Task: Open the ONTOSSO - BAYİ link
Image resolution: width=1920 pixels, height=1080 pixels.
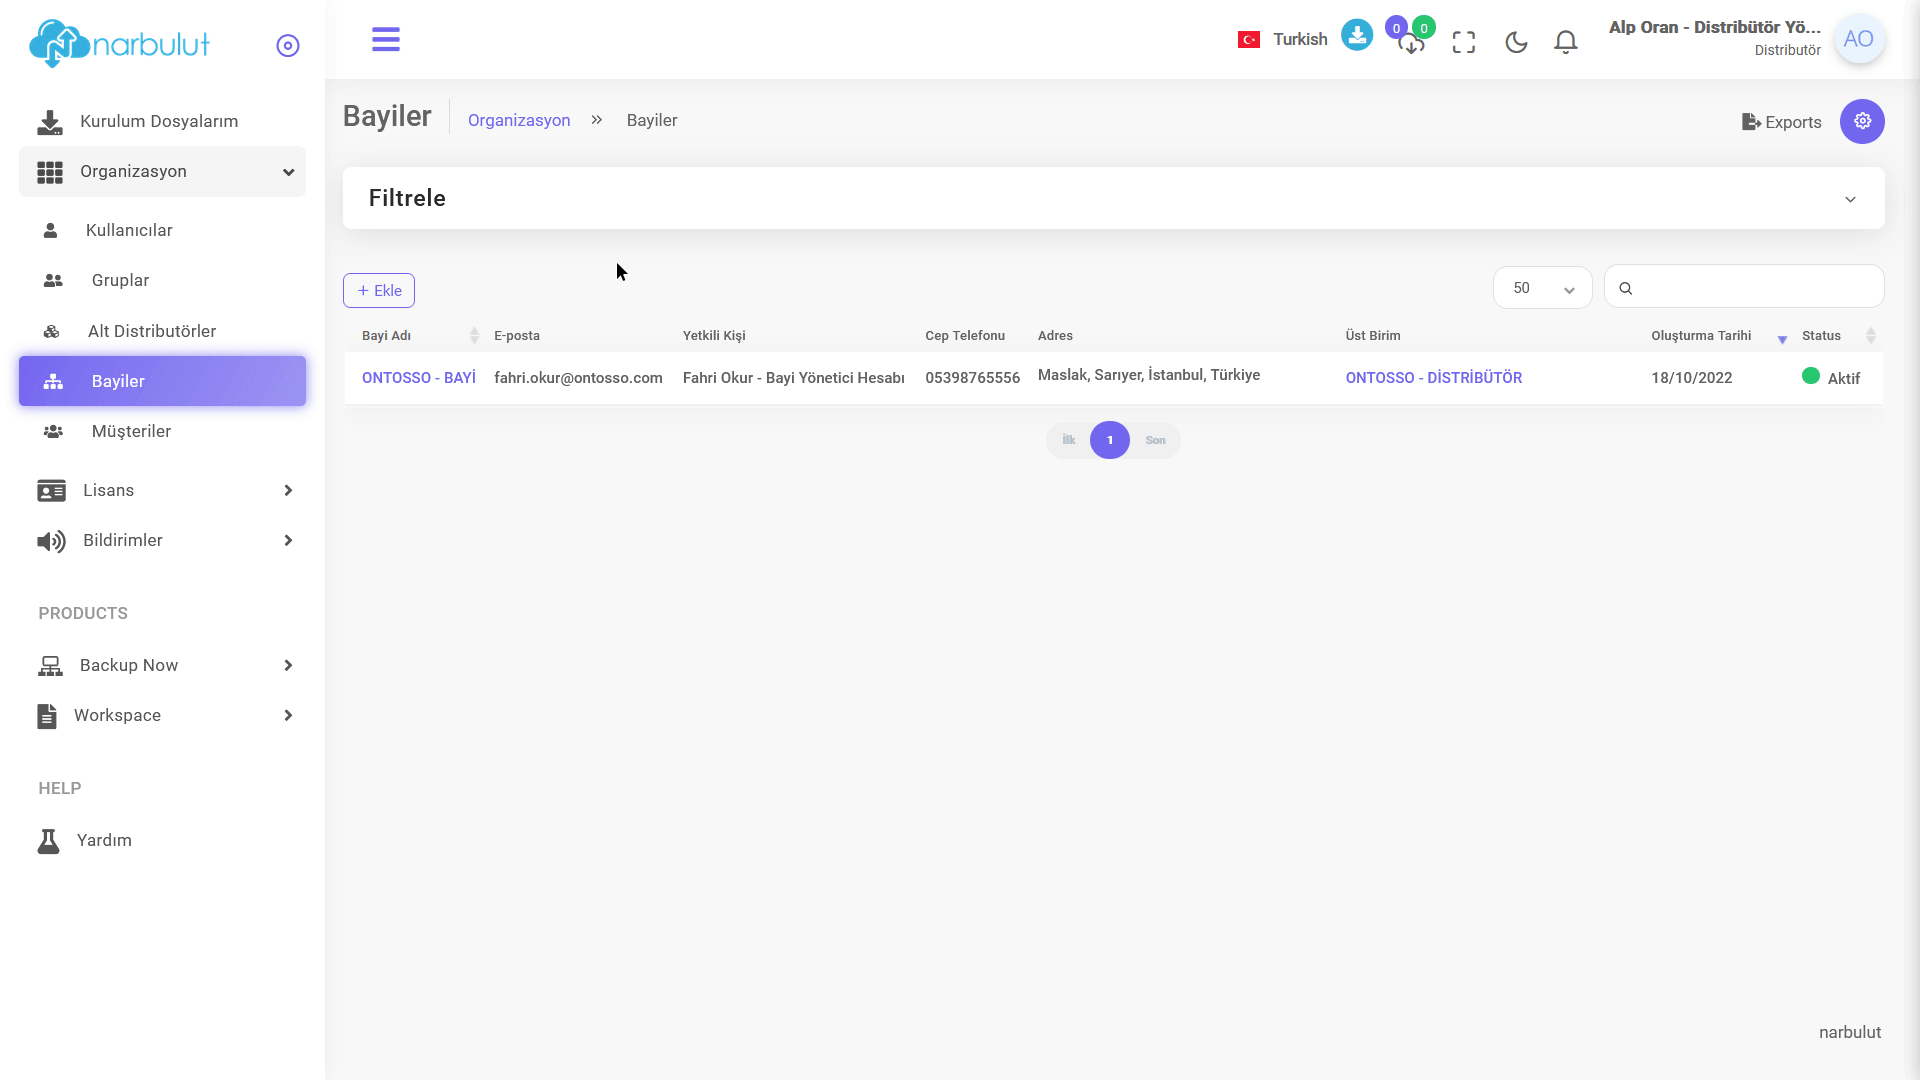Action: (419, 378)
